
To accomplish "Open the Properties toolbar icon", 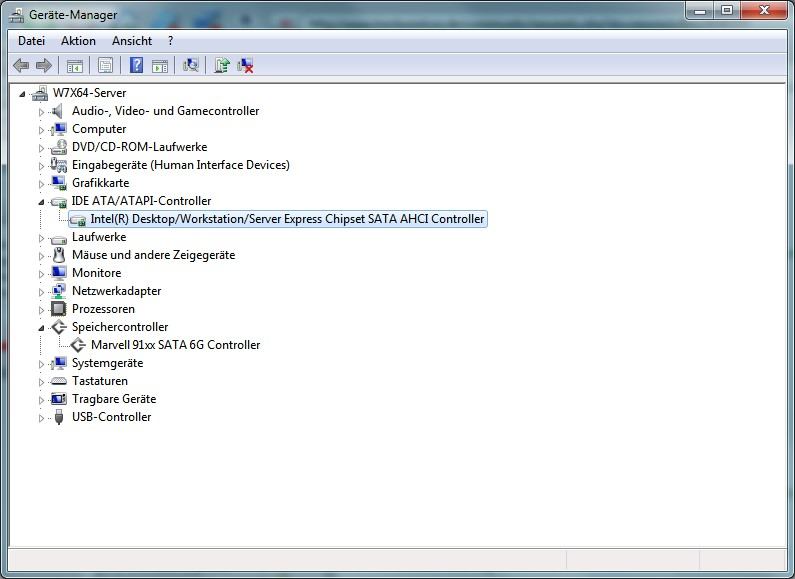I will click(105, 65).
